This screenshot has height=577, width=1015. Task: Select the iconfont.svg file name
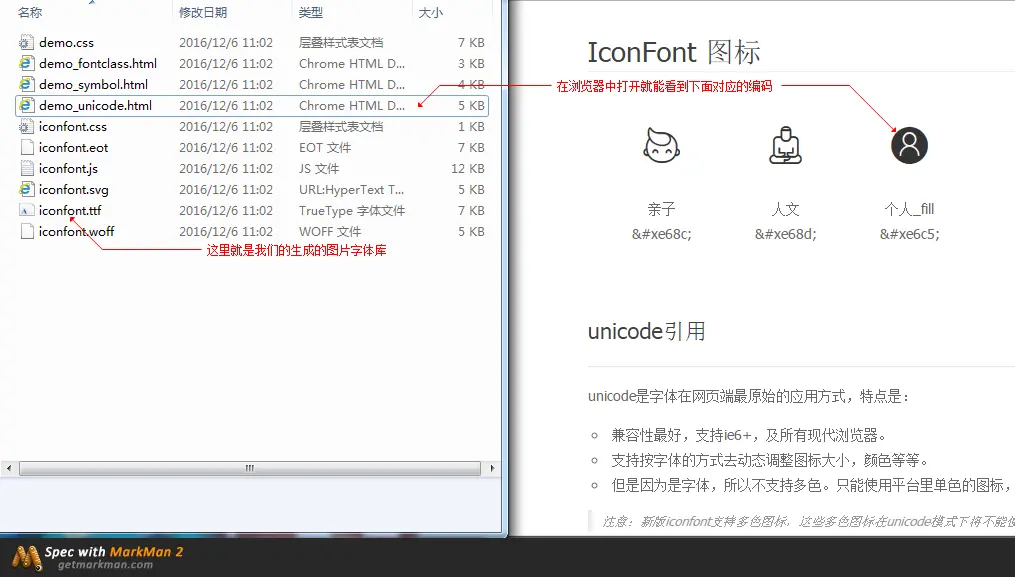tap(74, 190)
